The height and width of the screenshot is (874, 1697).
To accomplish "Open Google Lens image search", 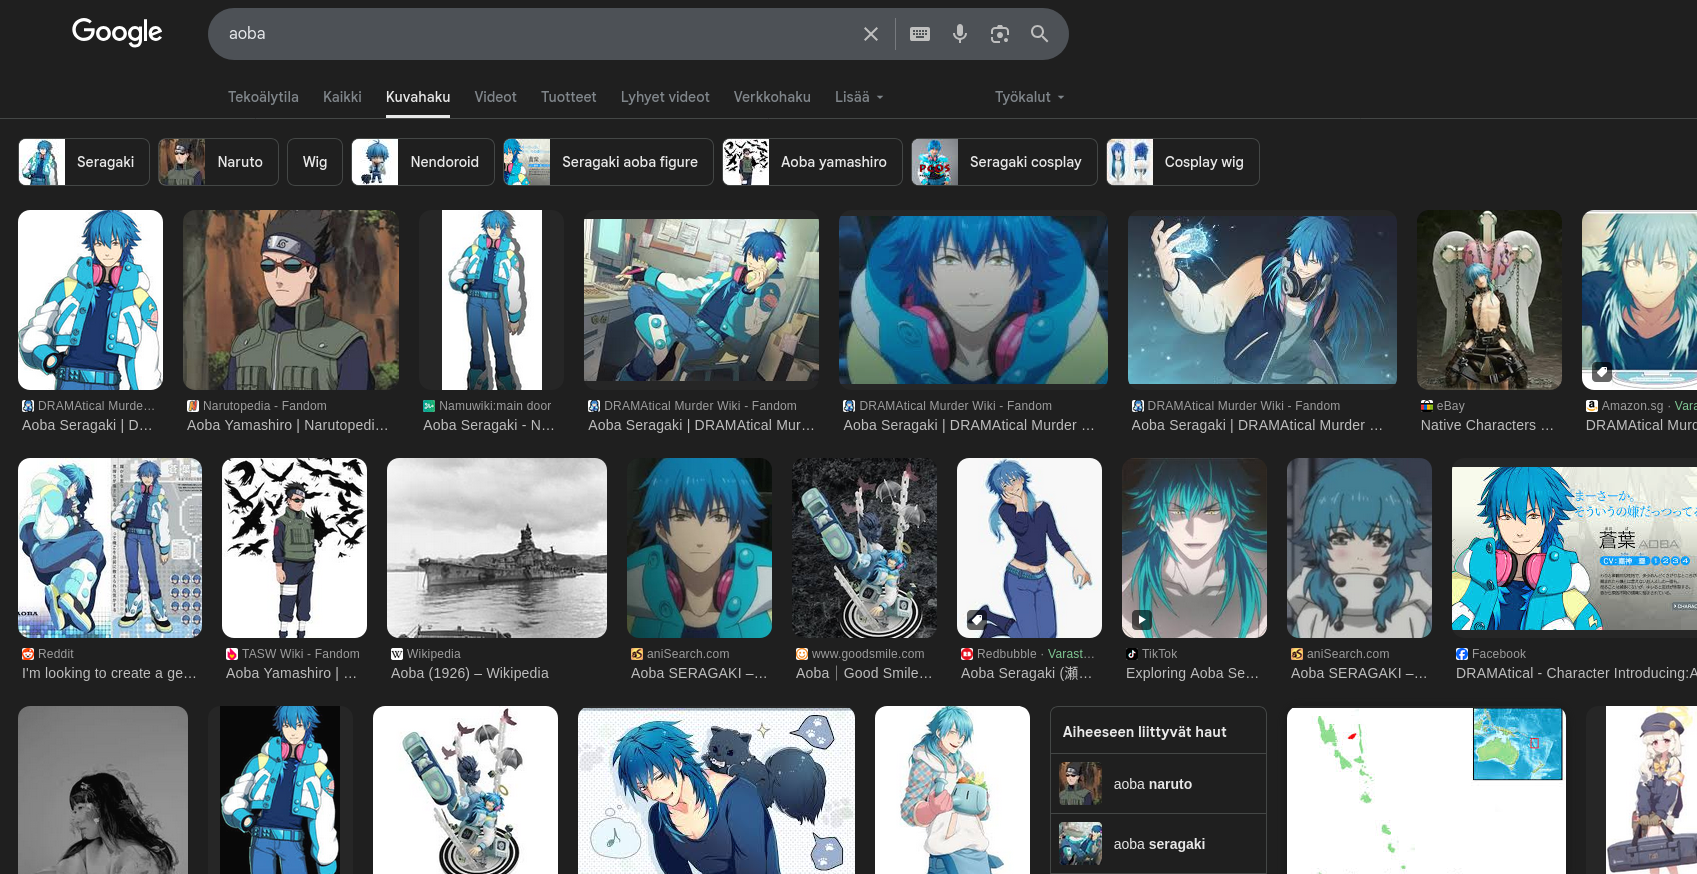I will point(1000,34).
